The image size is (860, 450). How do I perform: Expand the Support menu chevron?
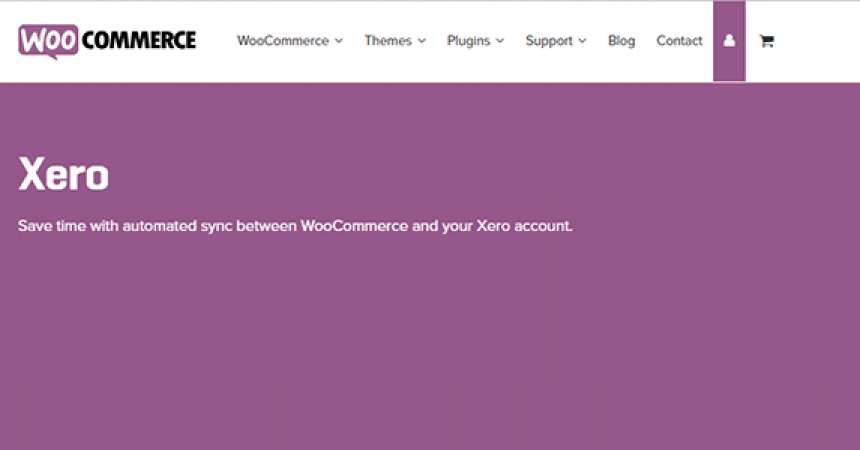pos(582,41)
